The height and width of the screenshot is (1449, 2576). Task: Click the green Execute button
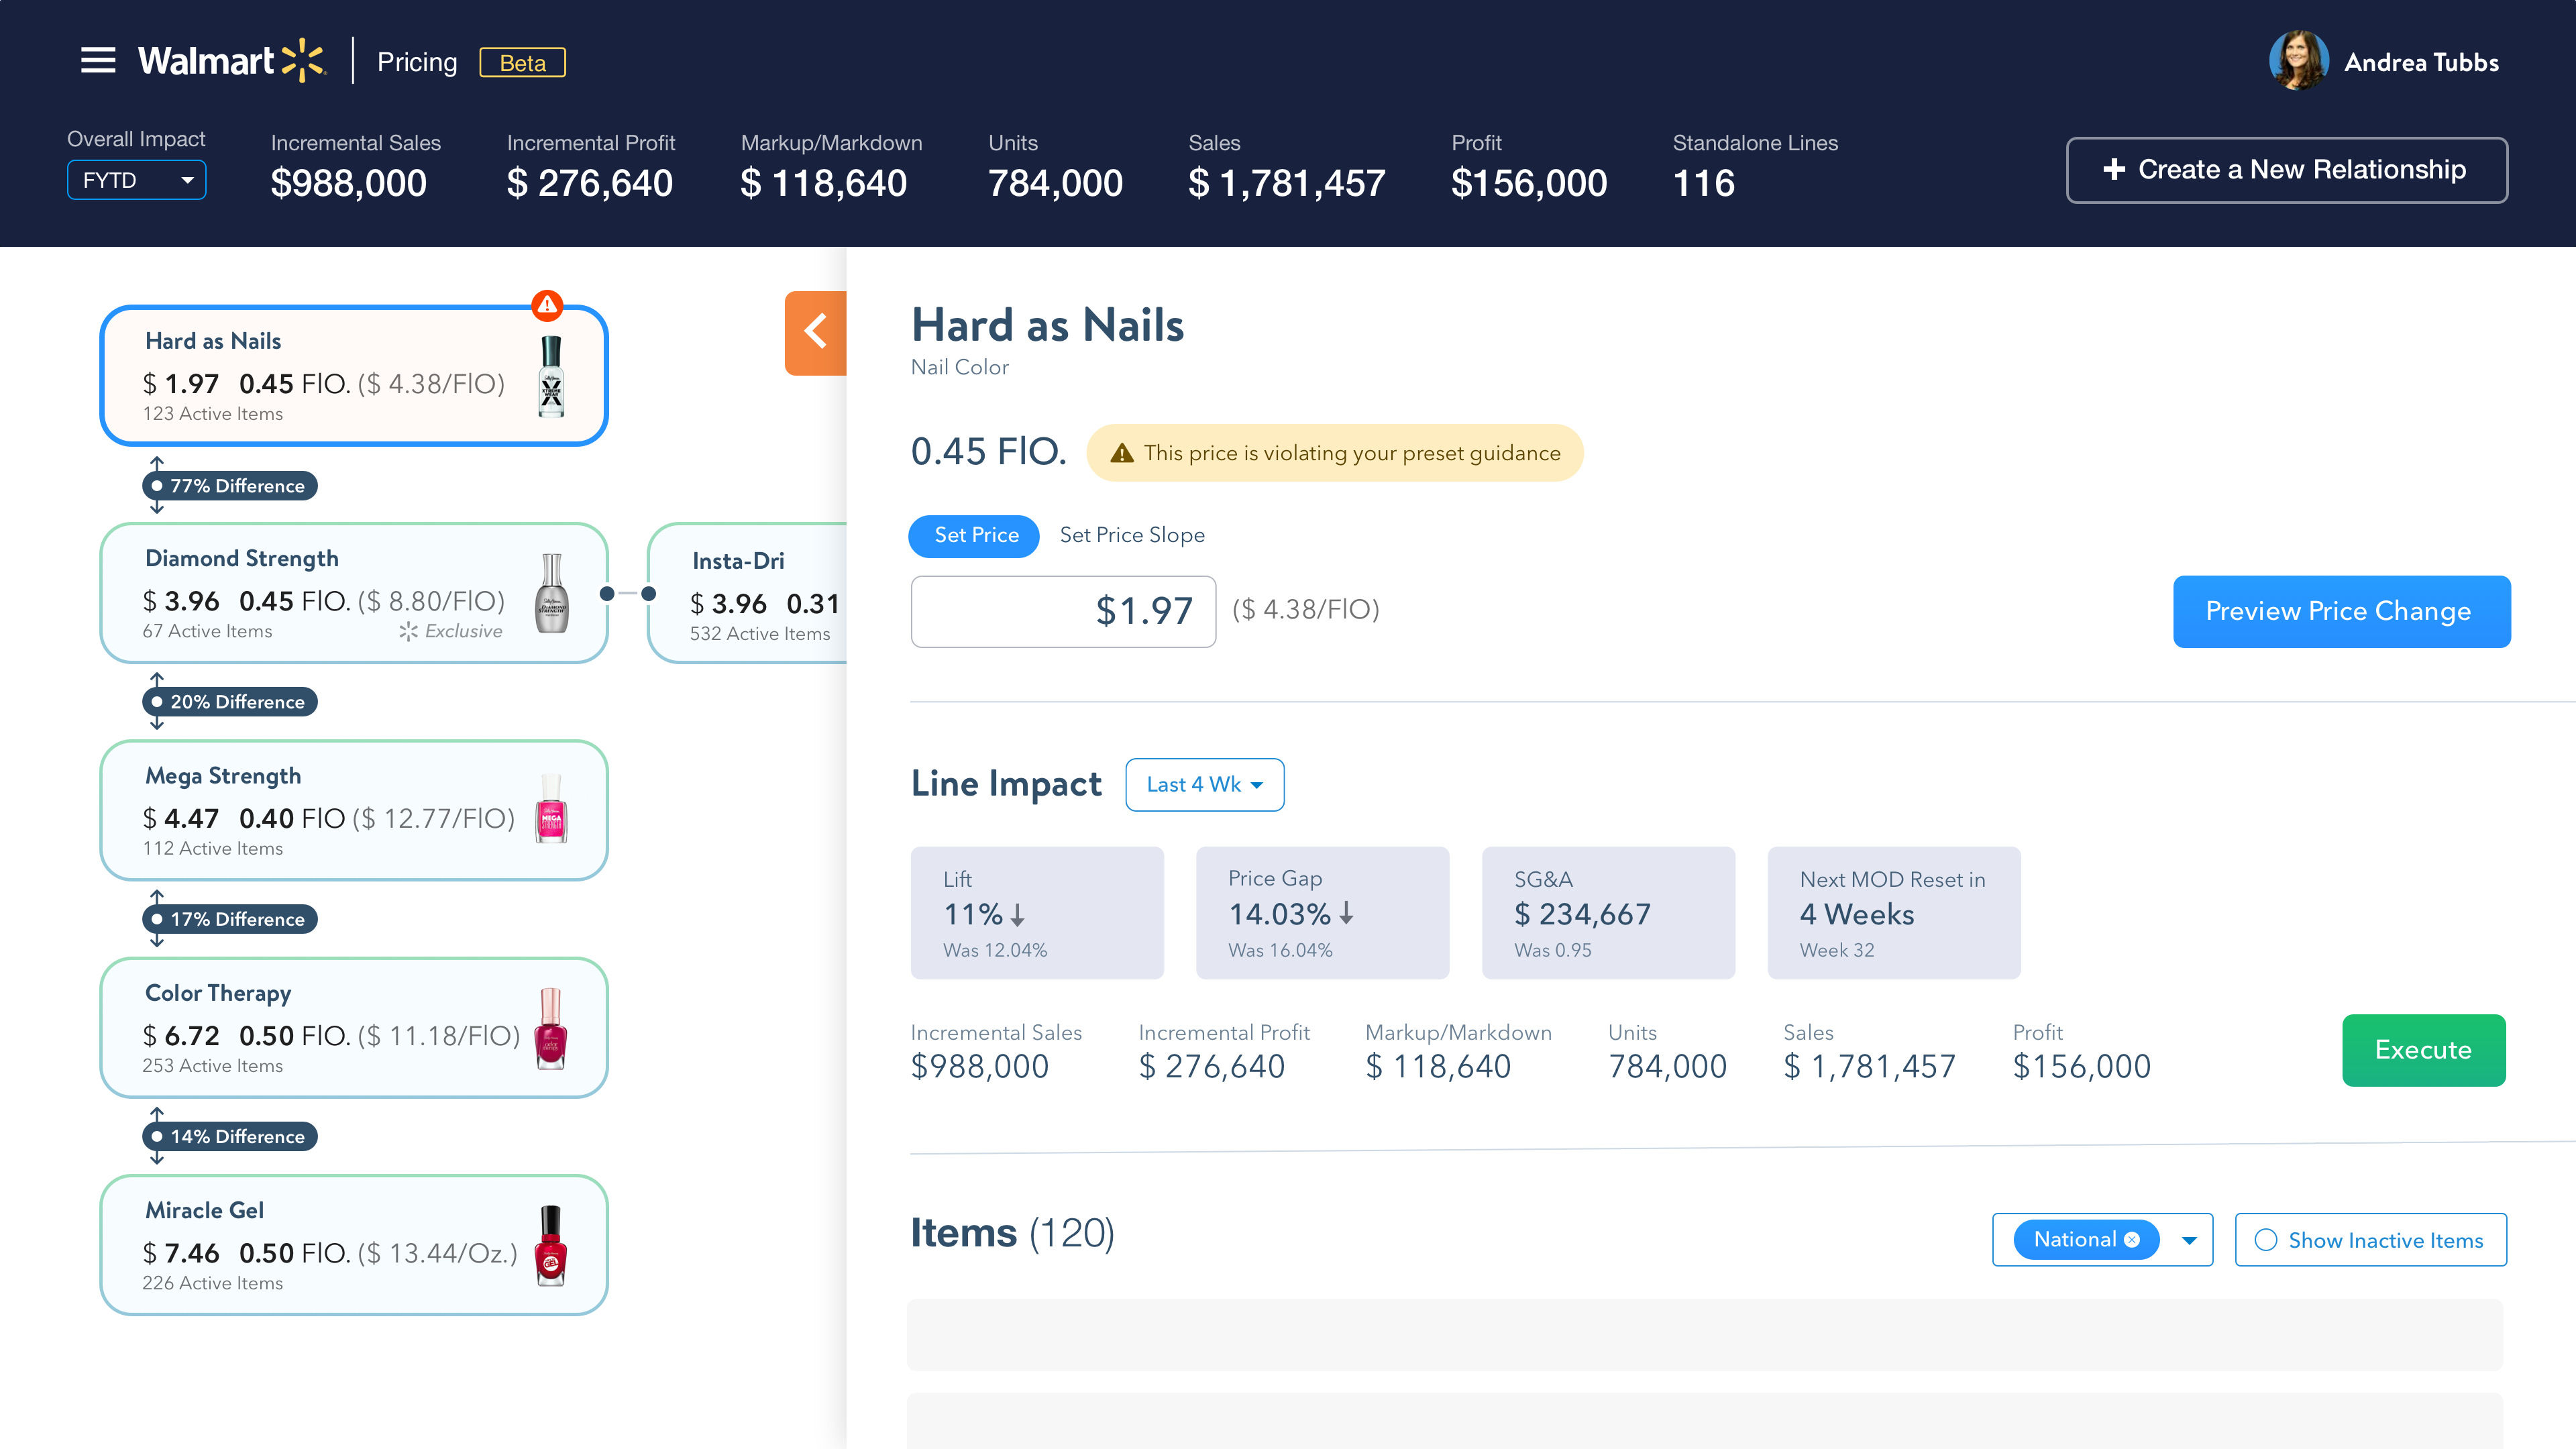pos(2423,1050)
